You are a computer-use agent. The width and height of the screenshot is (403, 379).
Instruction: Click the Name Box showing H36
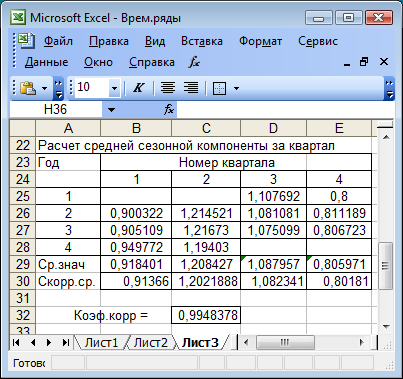point(56,109)
